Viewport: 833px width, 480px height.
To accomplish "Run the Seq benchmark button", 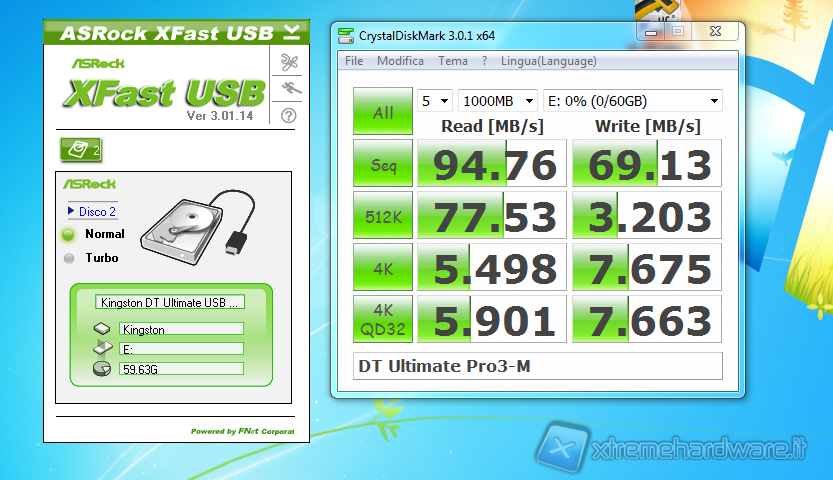I will pyautogui.click(x=383, y=164).
